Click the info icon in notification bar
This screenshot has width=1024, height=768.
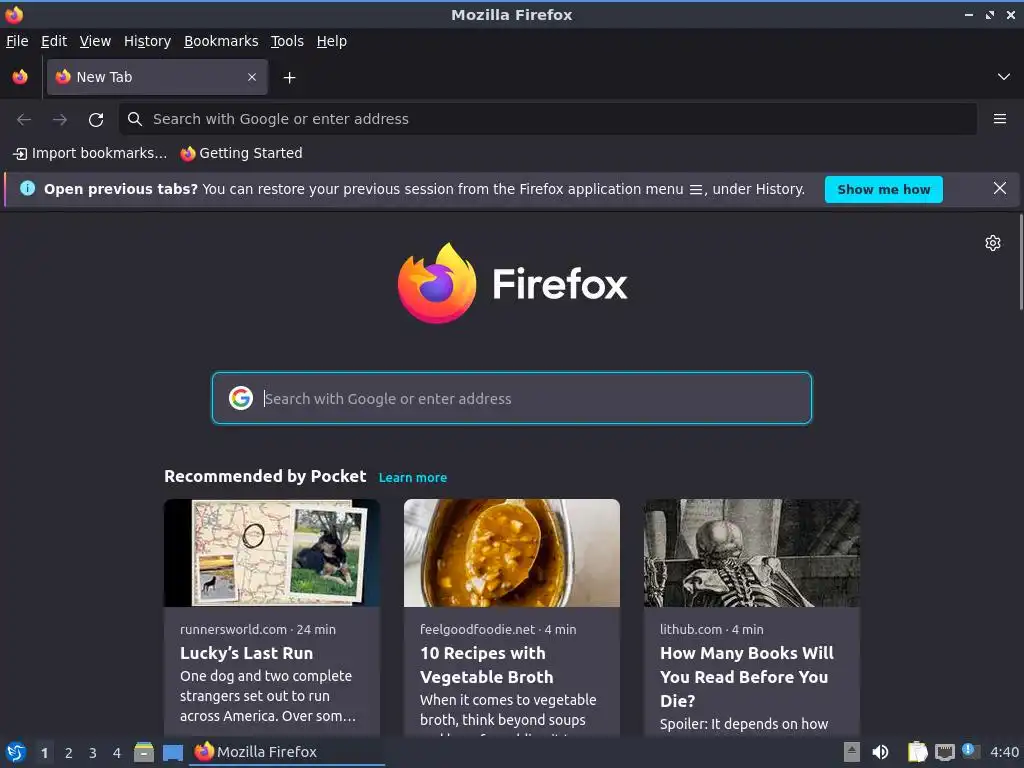(x=27, y=188)
